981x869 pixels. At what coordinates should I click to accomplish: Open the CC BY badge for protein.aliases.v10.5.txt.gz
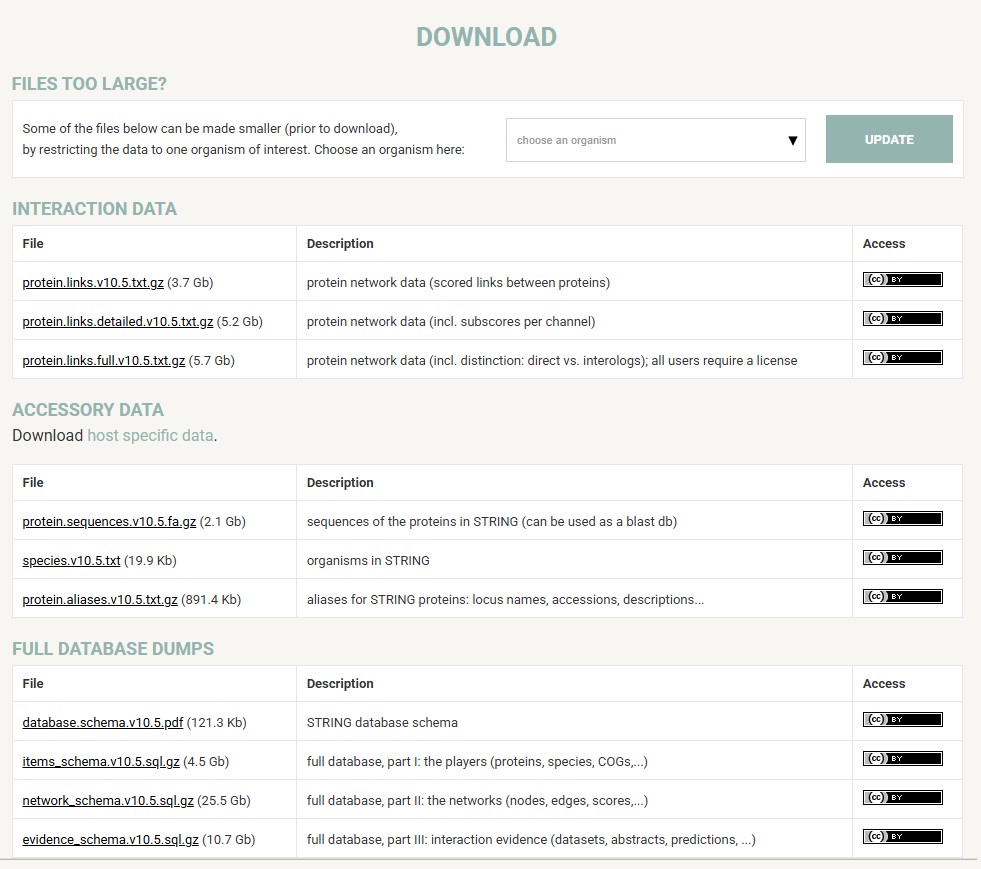click(x=902, y=596)
